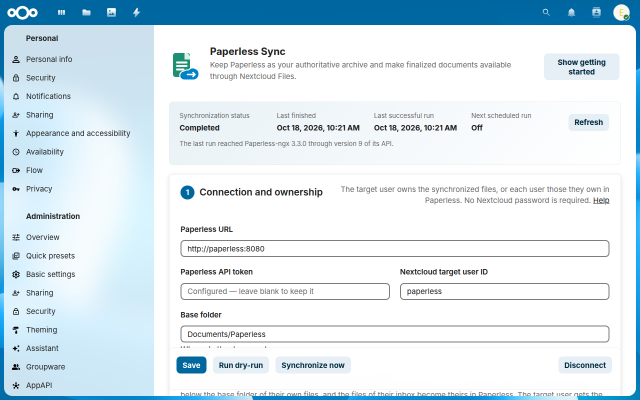Open the Dashboard app icon in top bar
Viewport: 640px width, 400px height.
pyautogui.click(x=62, y=13)
